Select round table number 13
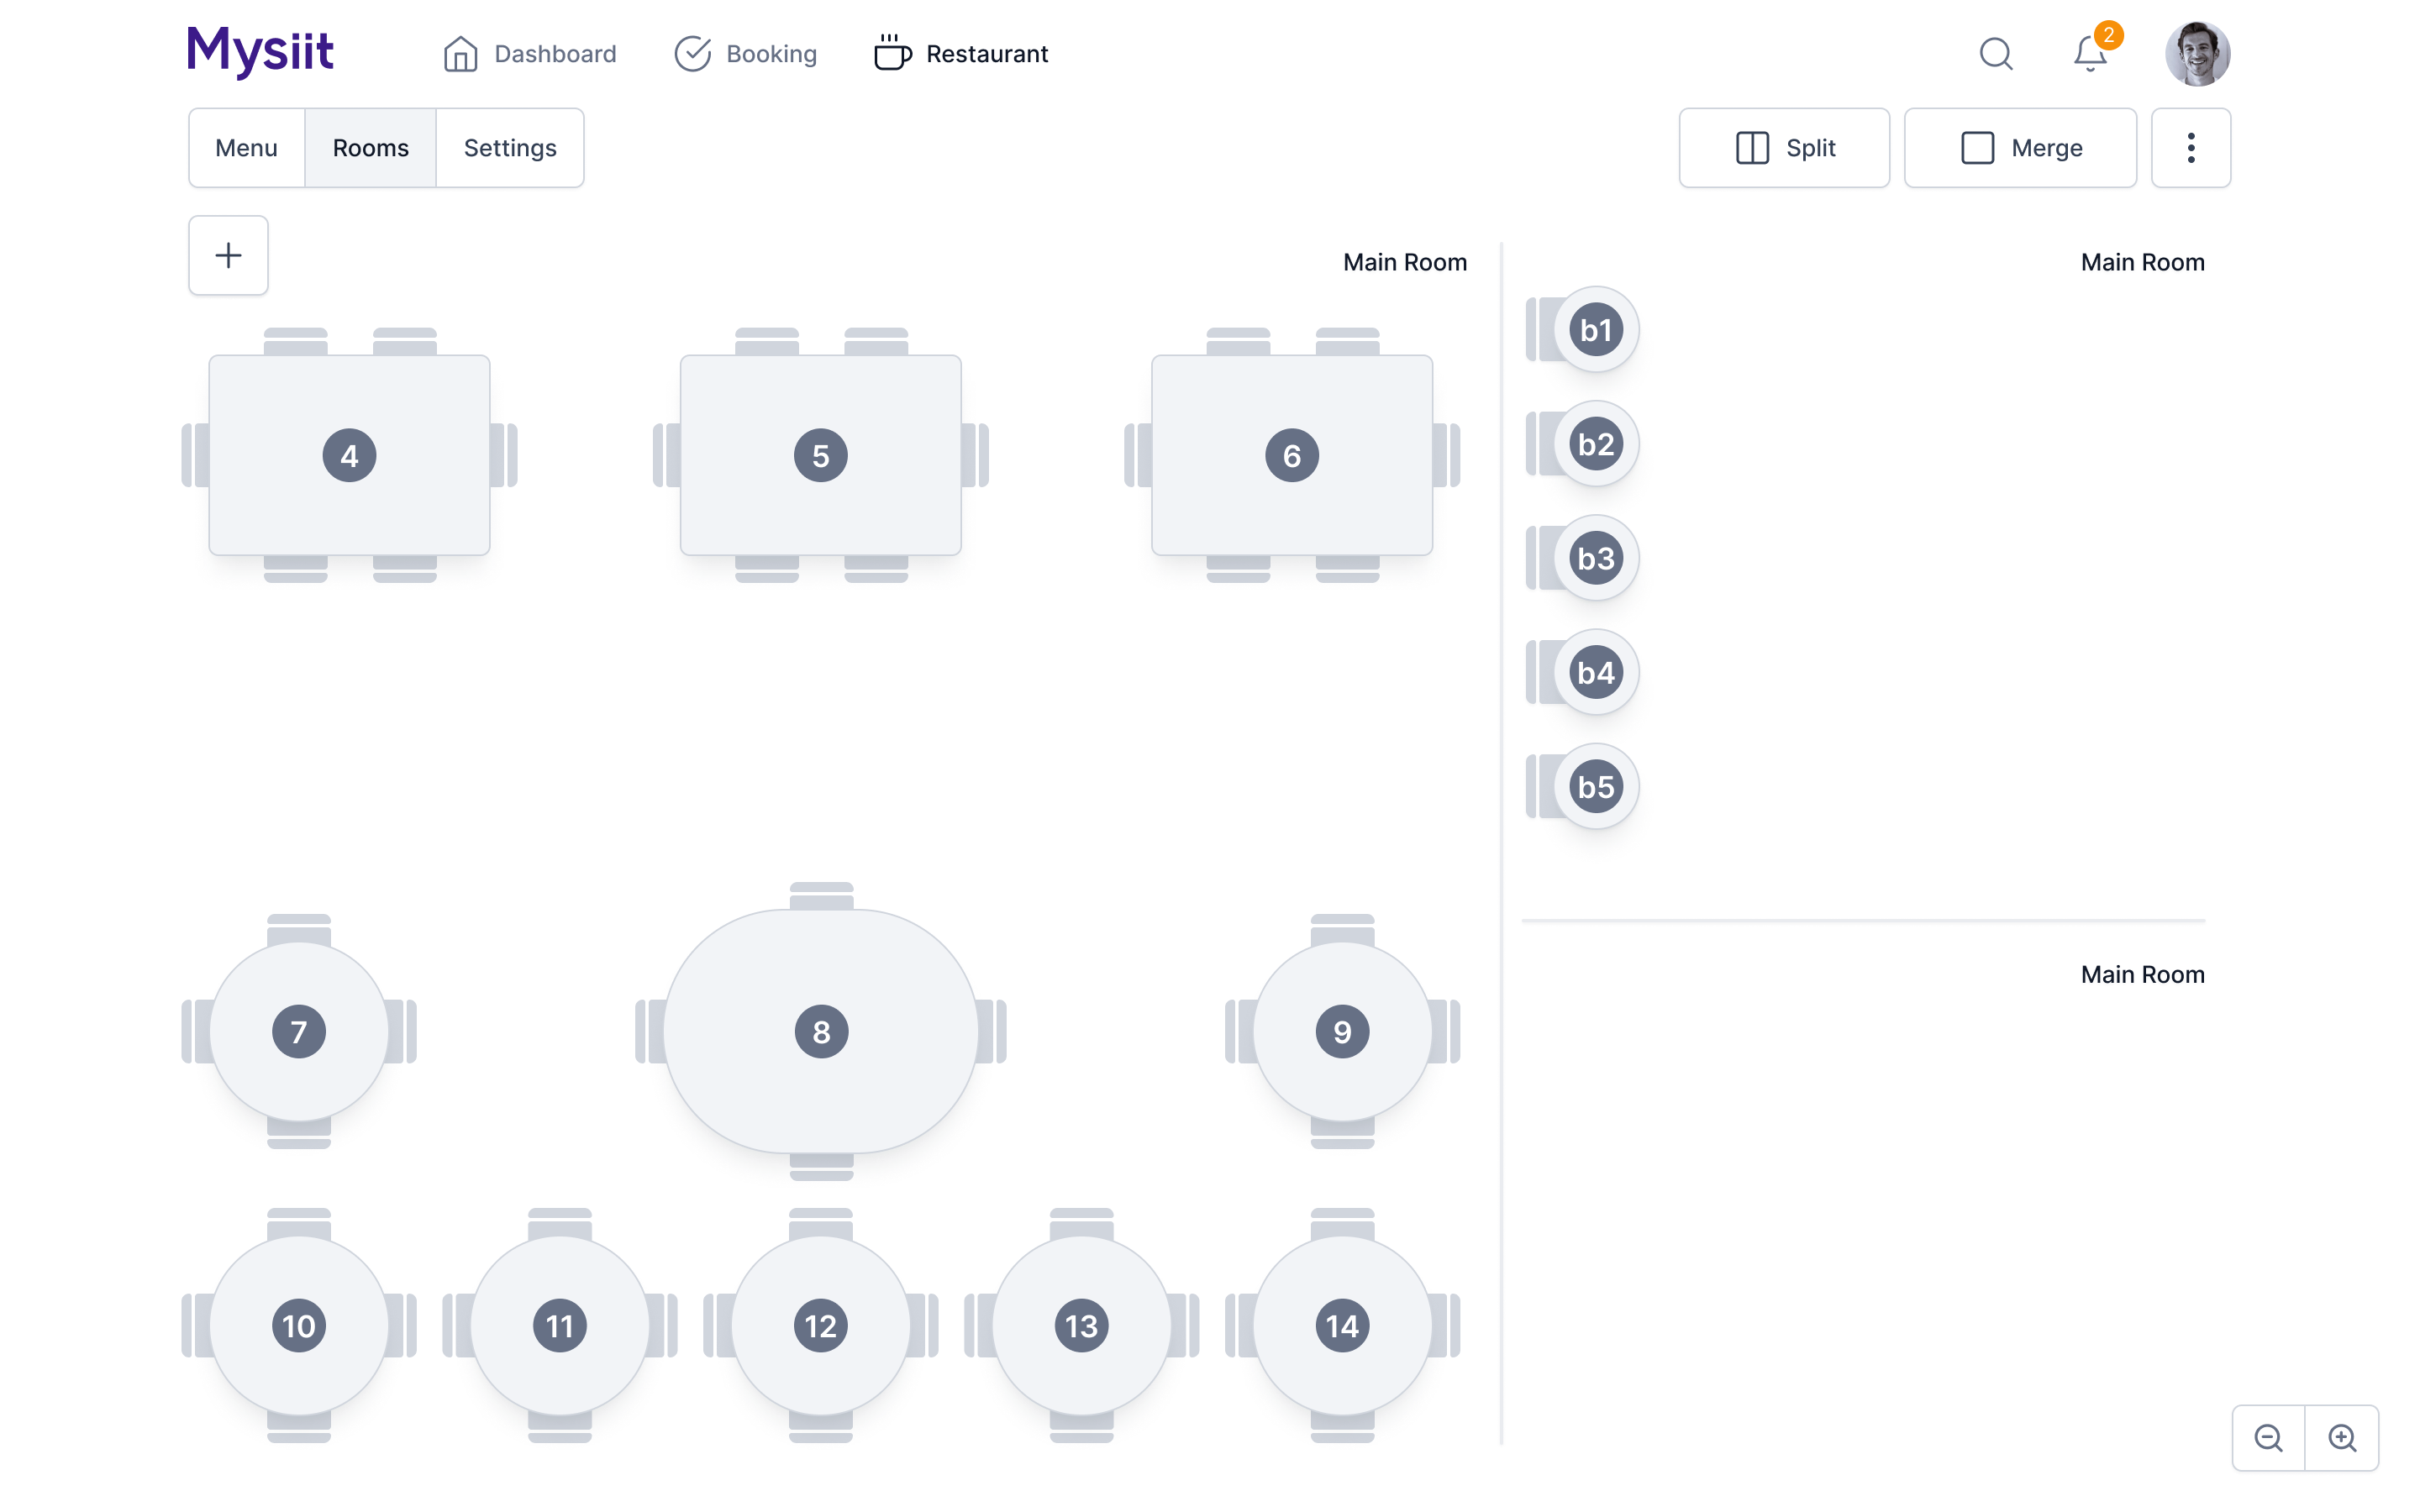This screenshot has width=2420, height=1512. click(x=1081, y=1325)
